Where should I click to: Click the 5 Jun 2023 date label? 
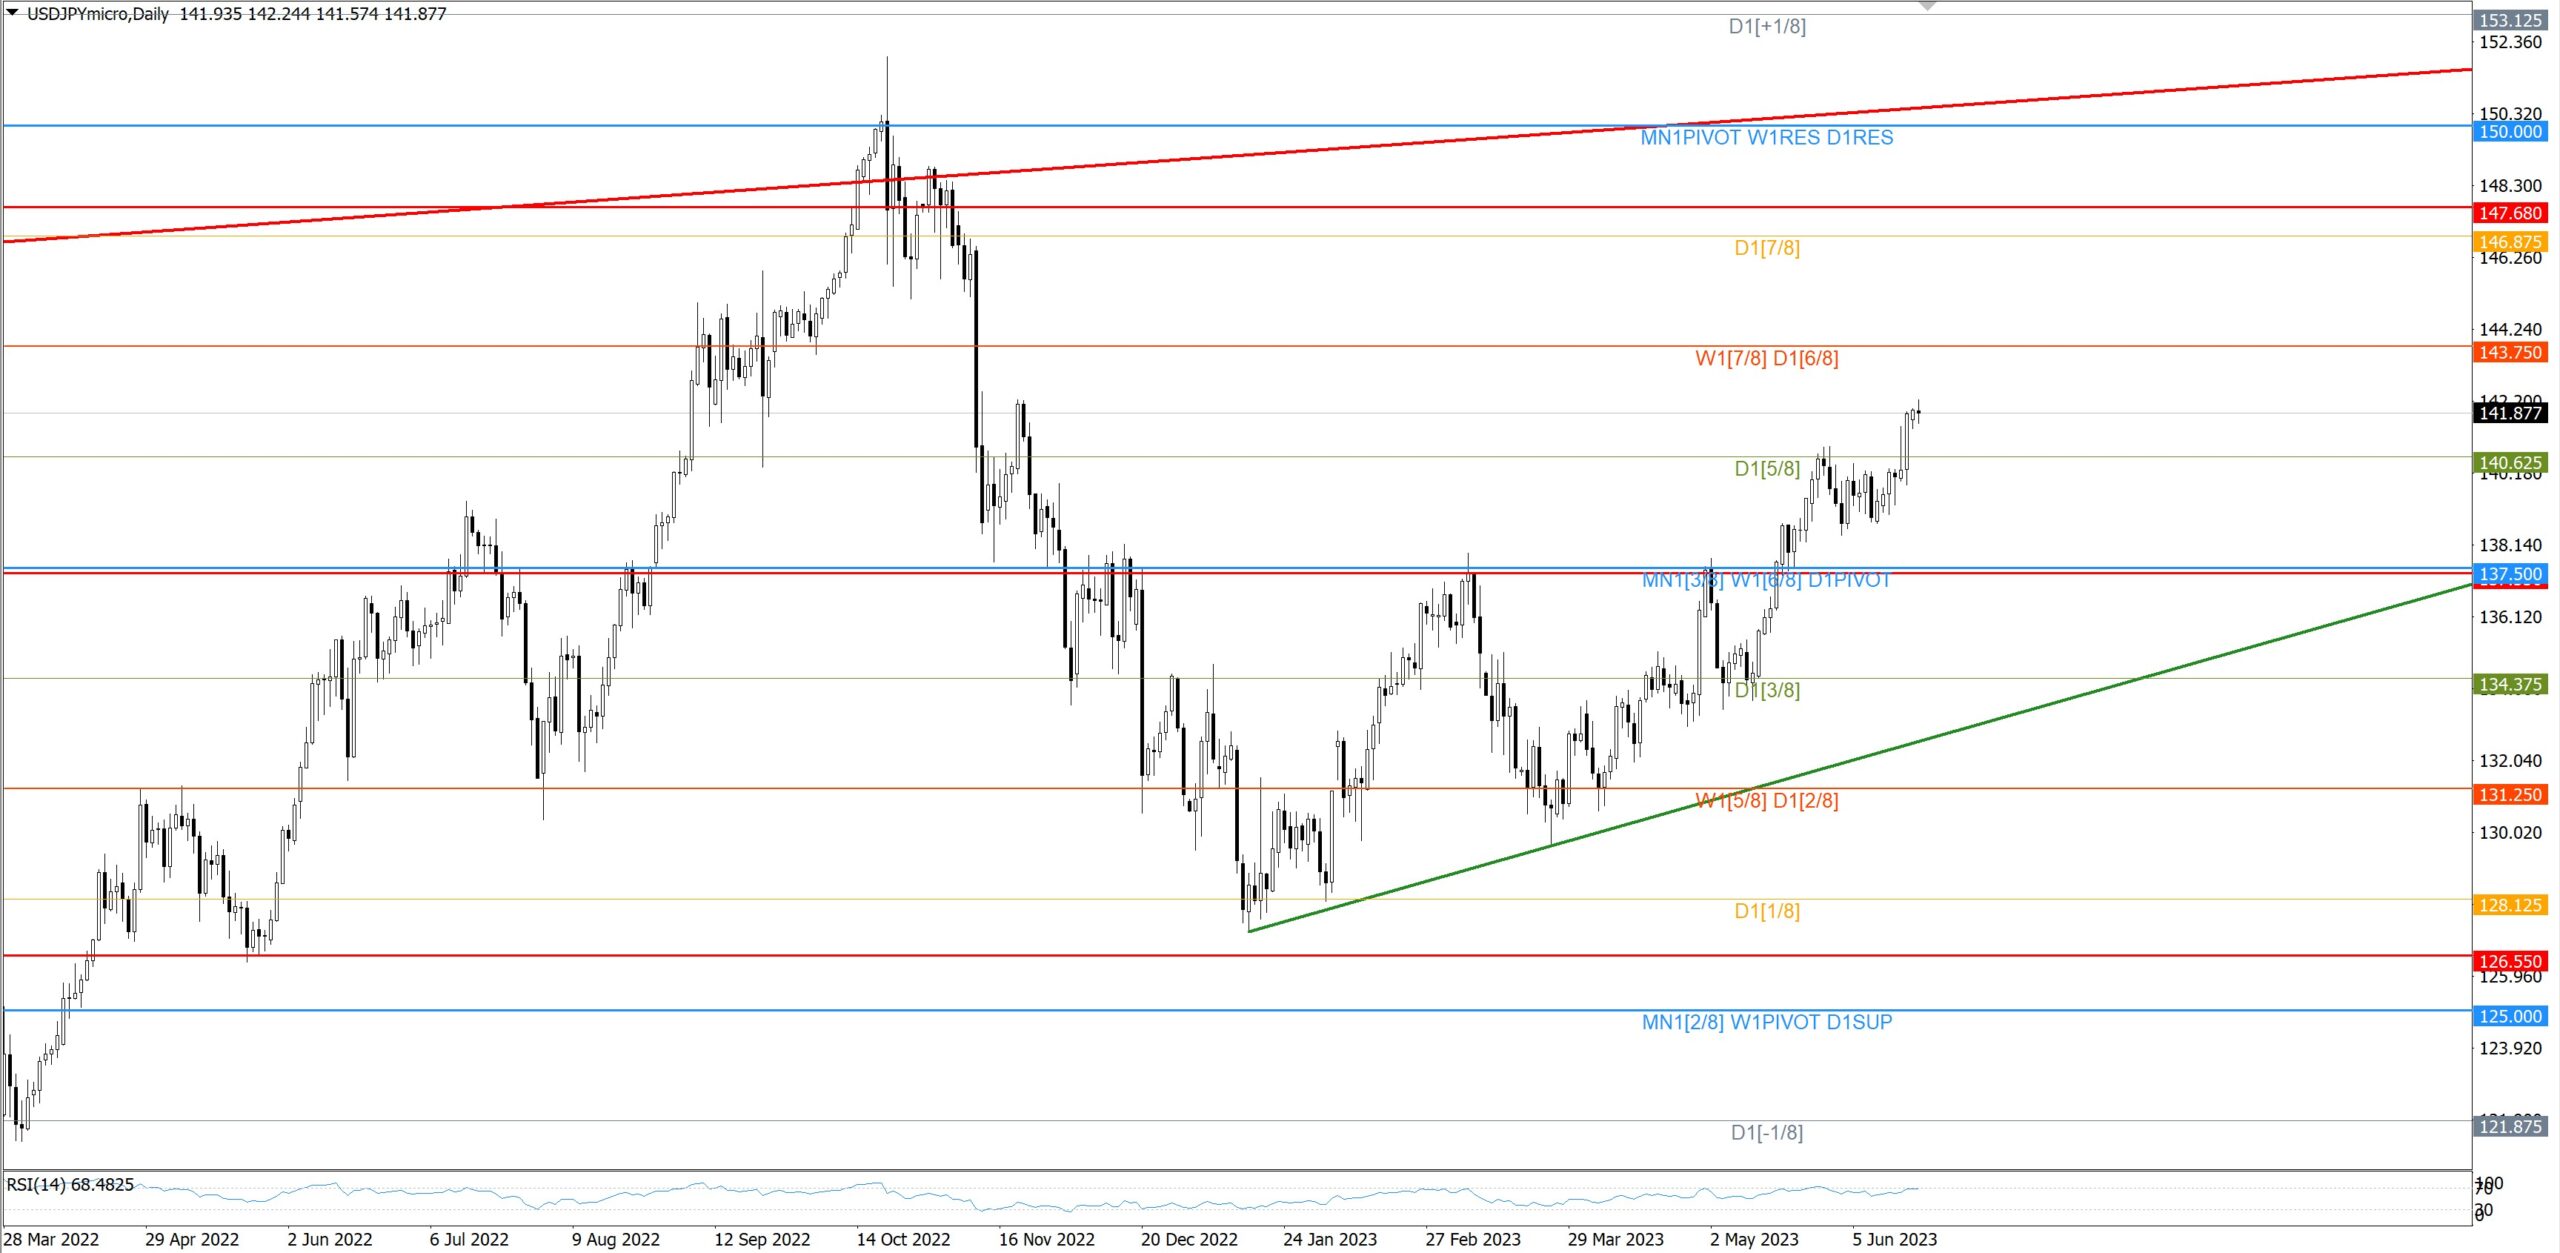[x=1894, y=1239]
